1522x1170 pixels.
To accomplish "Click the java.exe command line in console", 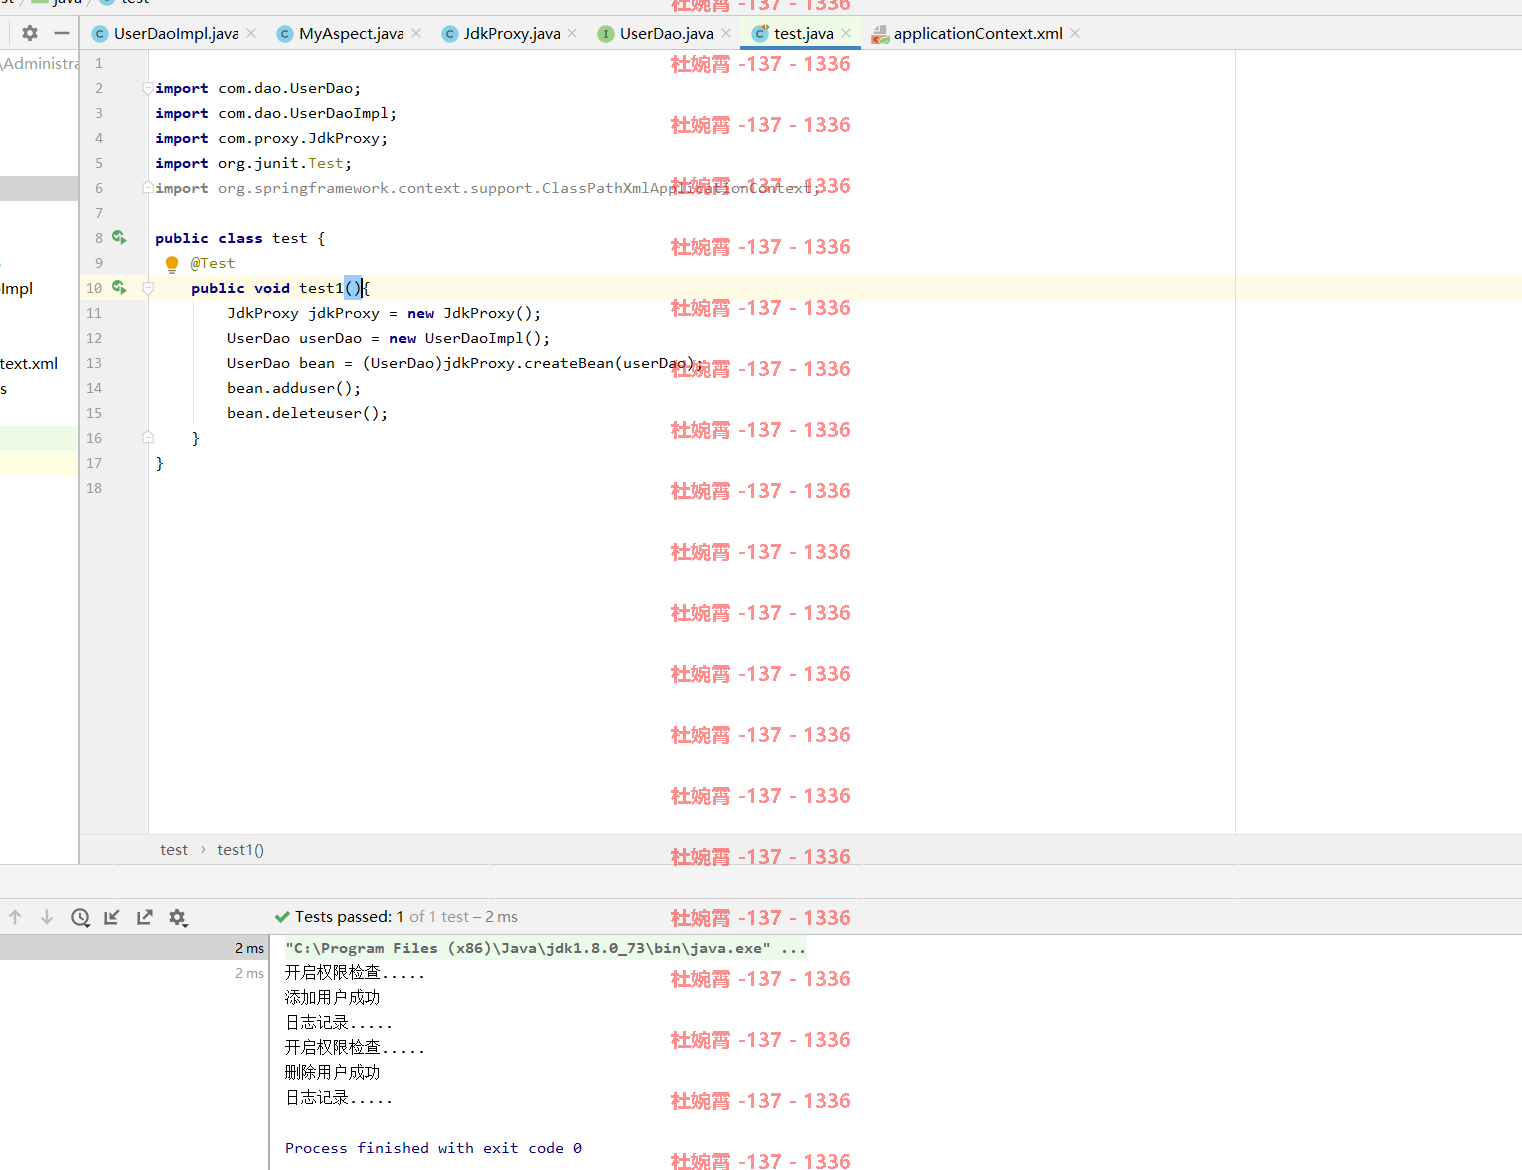I will pos(545,948).
